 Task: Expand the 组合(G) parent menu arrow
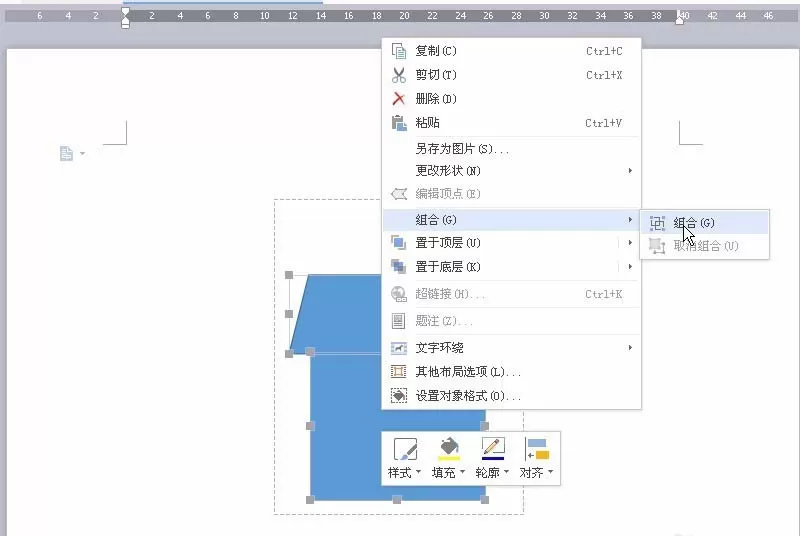pos(630,220)
